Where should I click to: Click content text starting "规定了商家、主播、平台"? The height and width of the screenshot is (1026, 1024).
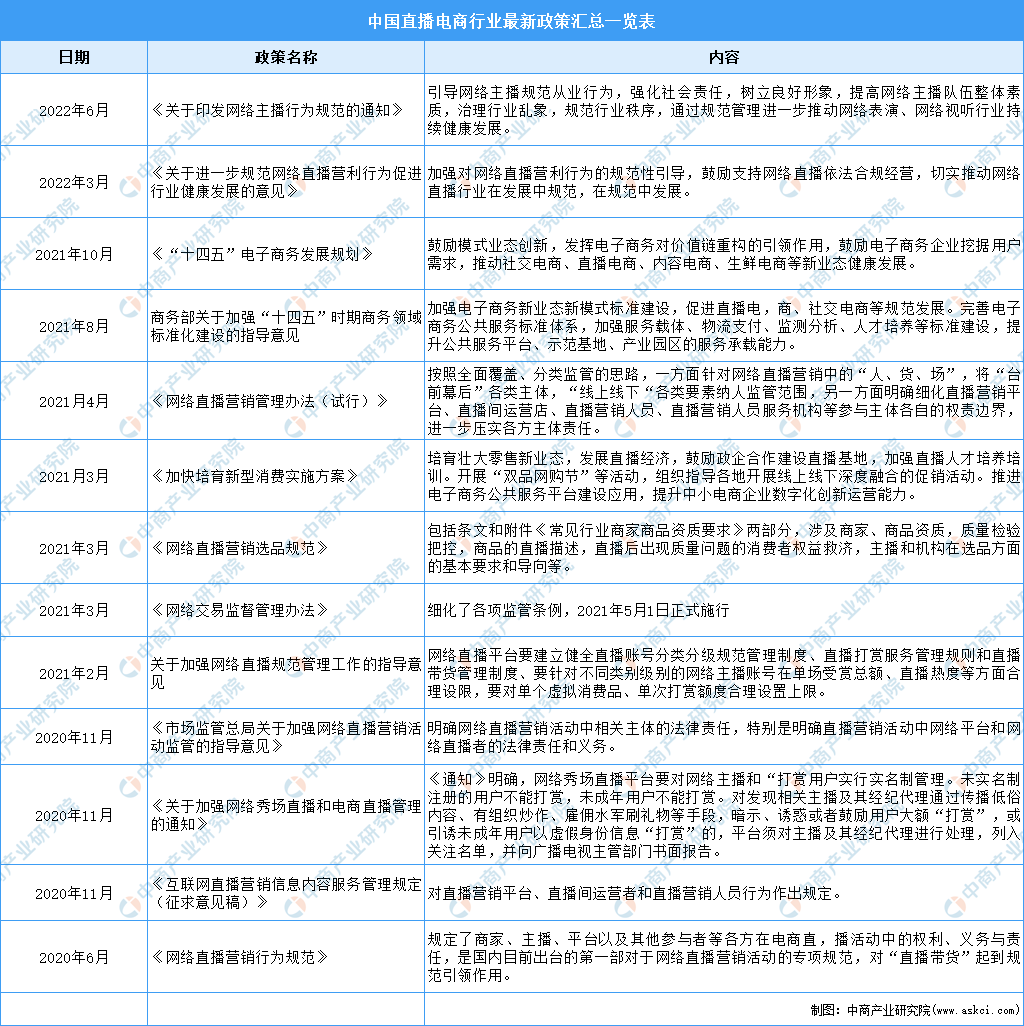coord(724,957)
